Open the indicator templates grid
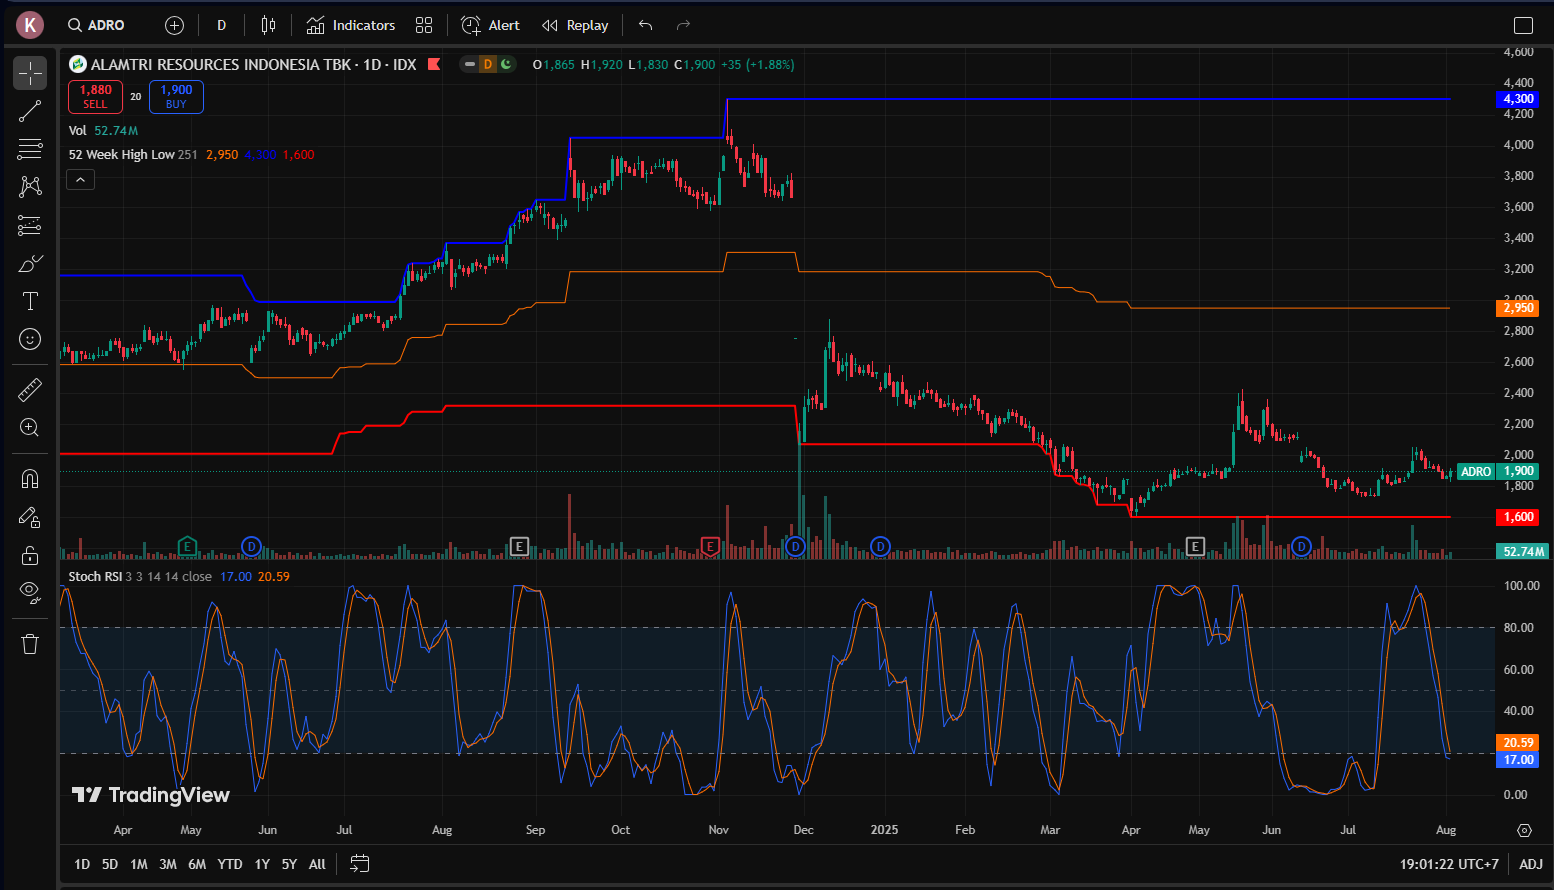The height and width of the screenshot is (890, 1554). [x=424, y=25]
